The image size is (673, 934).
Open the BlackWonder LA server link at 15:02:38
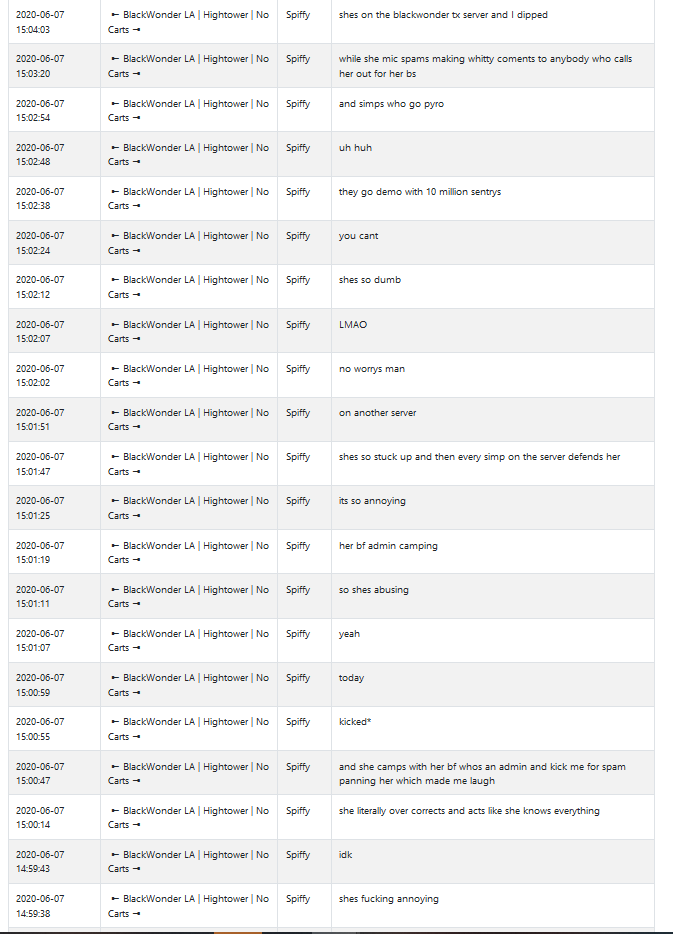pyautogui.click(x=188, y=198)
